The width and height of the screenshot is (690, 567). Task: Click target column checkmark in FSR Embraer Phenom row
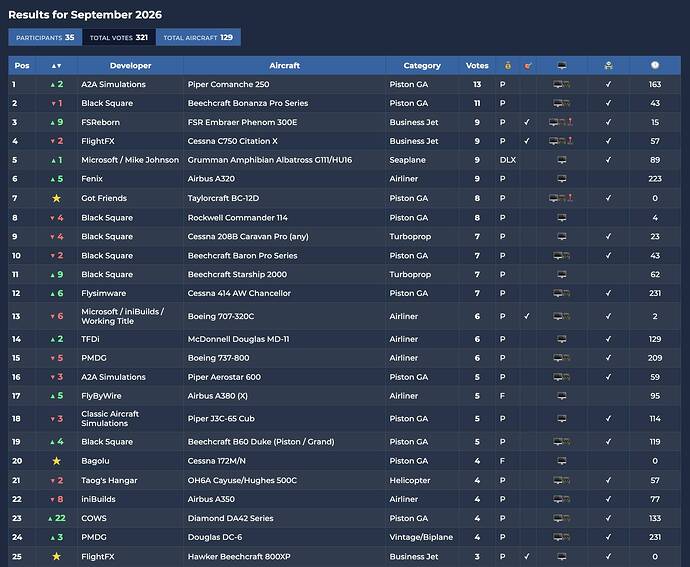527,122
